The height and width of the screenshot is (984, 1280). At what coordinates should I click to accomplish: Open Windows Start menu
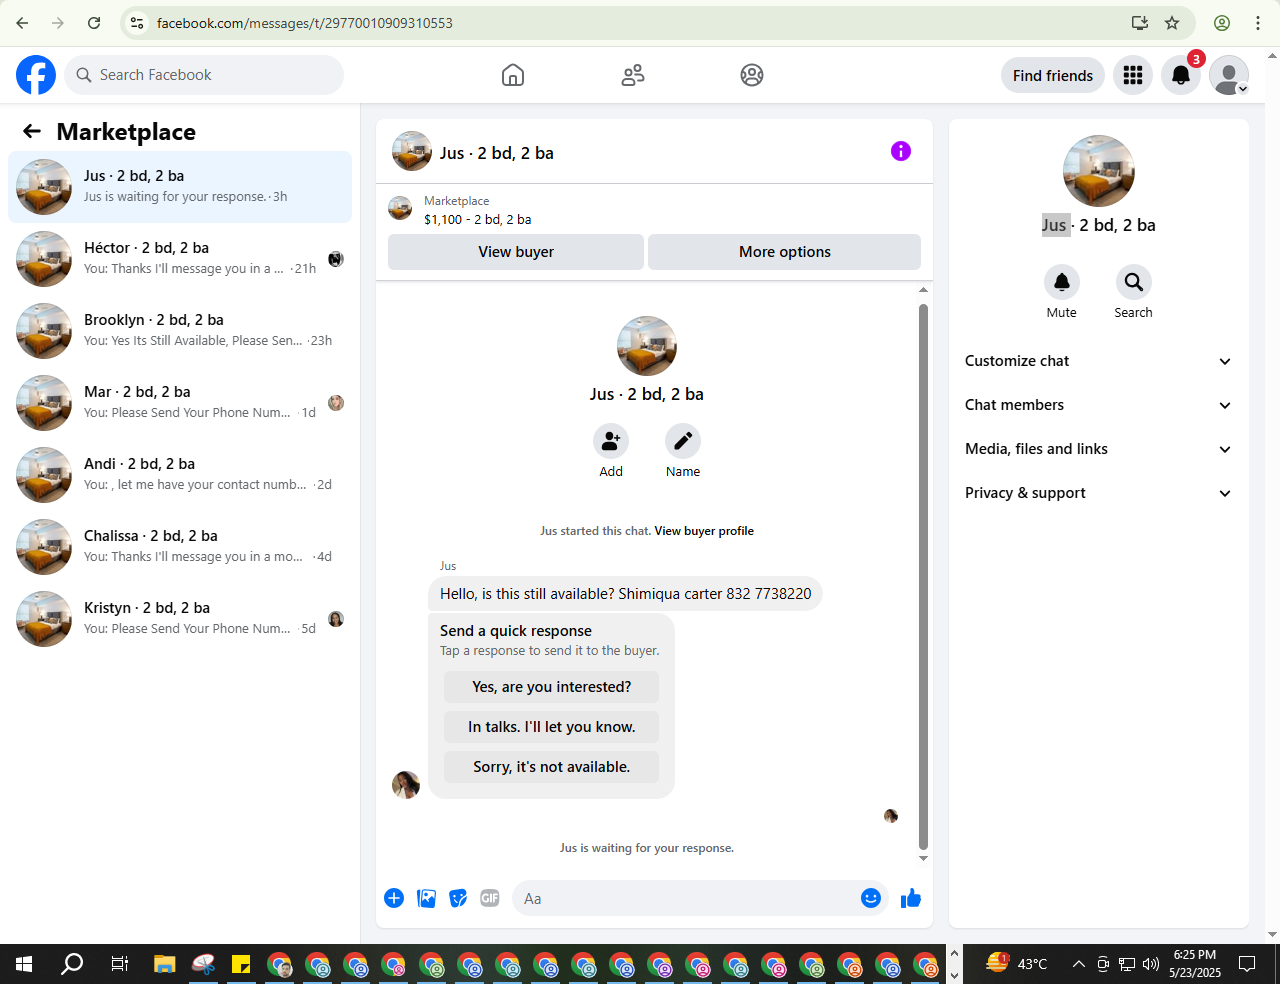click(24, 964)
